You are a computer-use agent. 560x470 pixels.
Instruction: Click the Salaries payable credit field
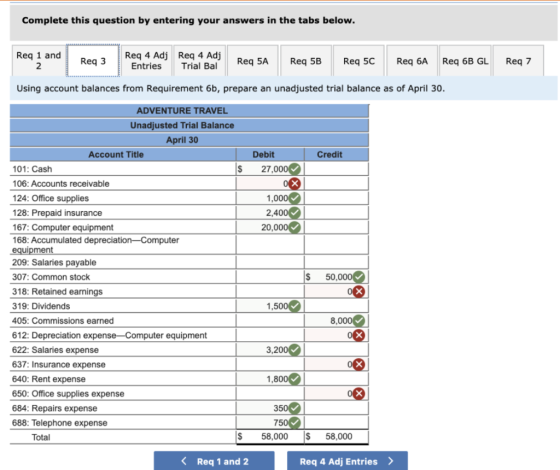click(x=336, y=262)
